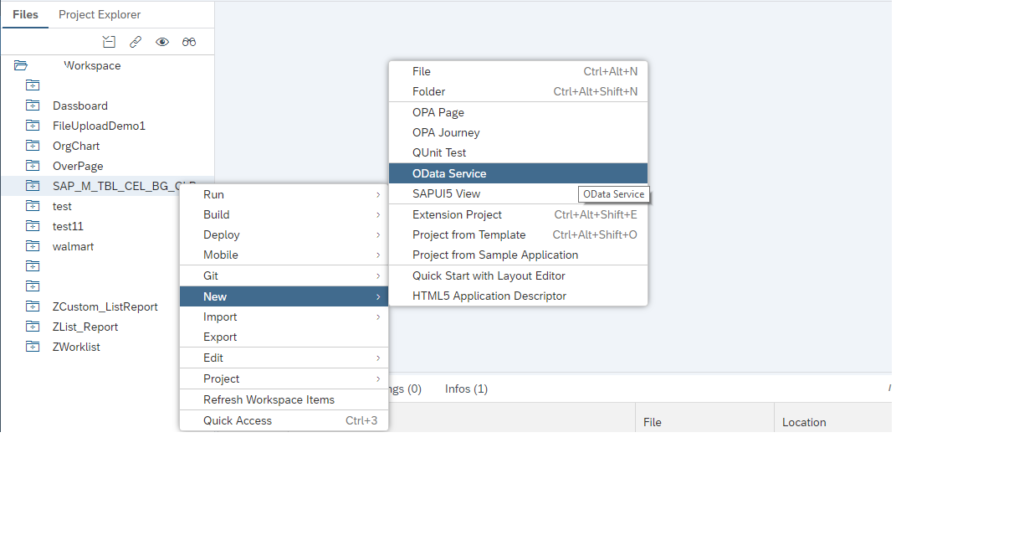Image resolution: width=1024 pixels, height=556 pixels.
Task: Click the walmart project folder icon
Action: (x=32, y=246)
